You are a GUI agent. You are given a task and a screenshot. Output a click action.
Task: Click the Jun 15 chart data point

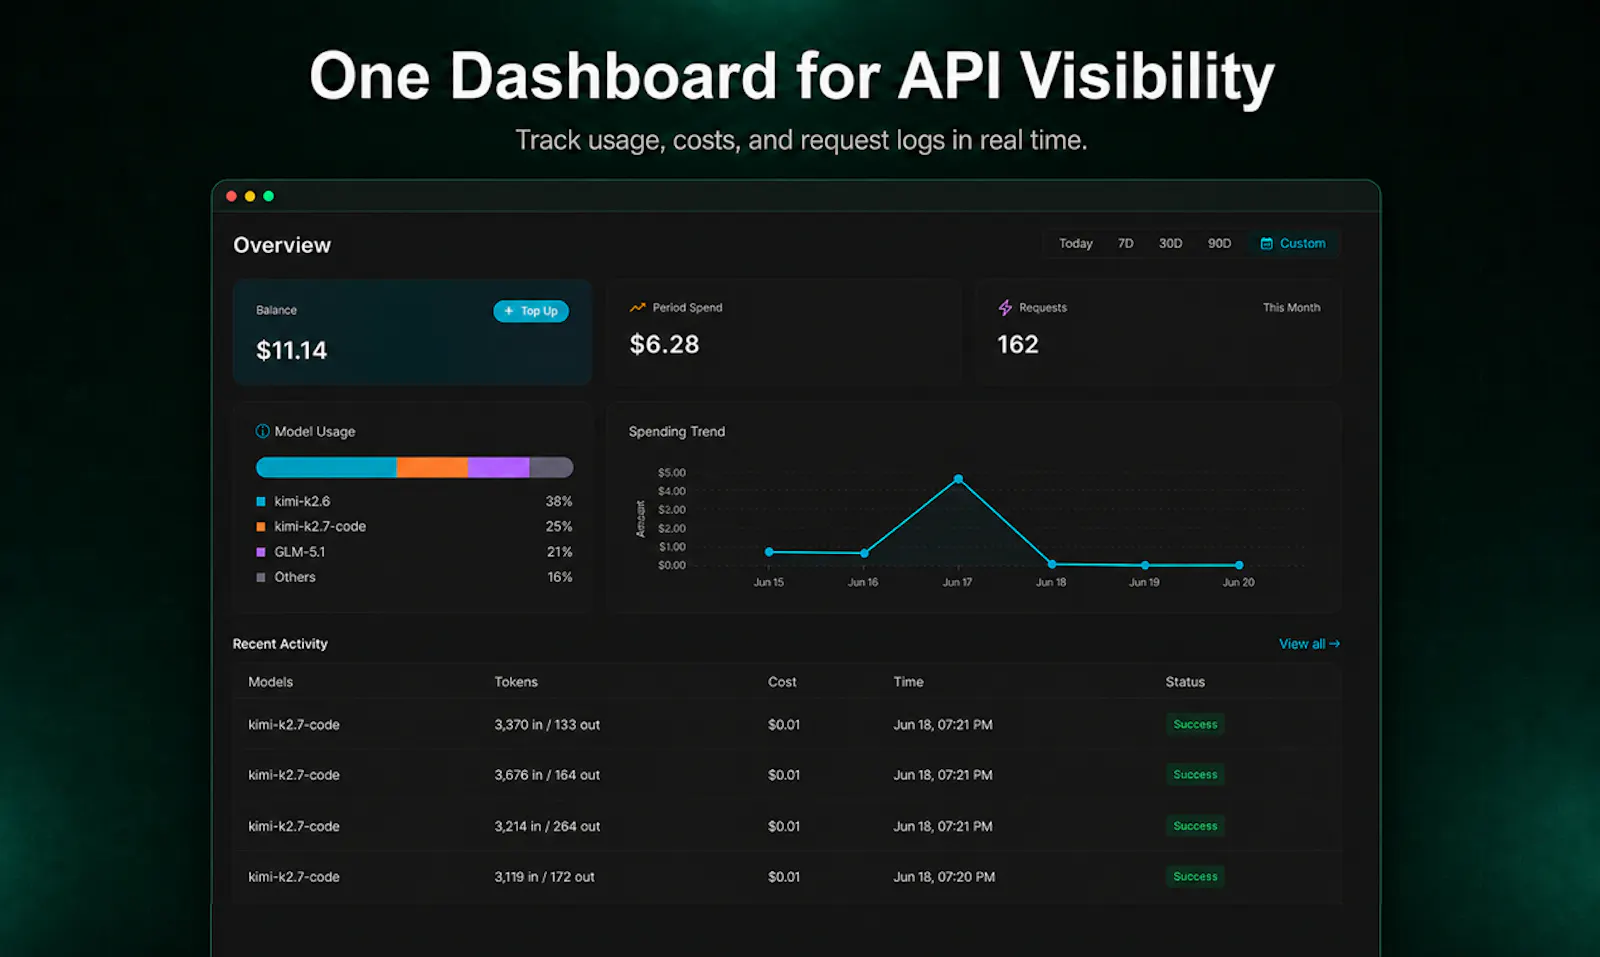coord(769,552)
